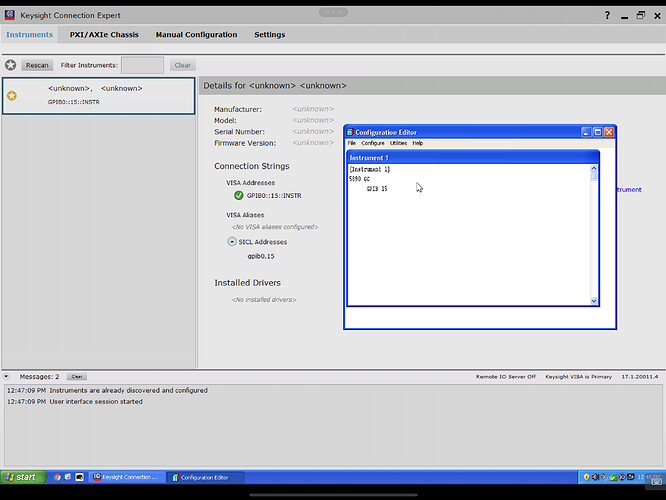This screenshot has height=500, width=666.
Task: Open the PXI/AXIe Chassis tab
Action: (104, 35)
